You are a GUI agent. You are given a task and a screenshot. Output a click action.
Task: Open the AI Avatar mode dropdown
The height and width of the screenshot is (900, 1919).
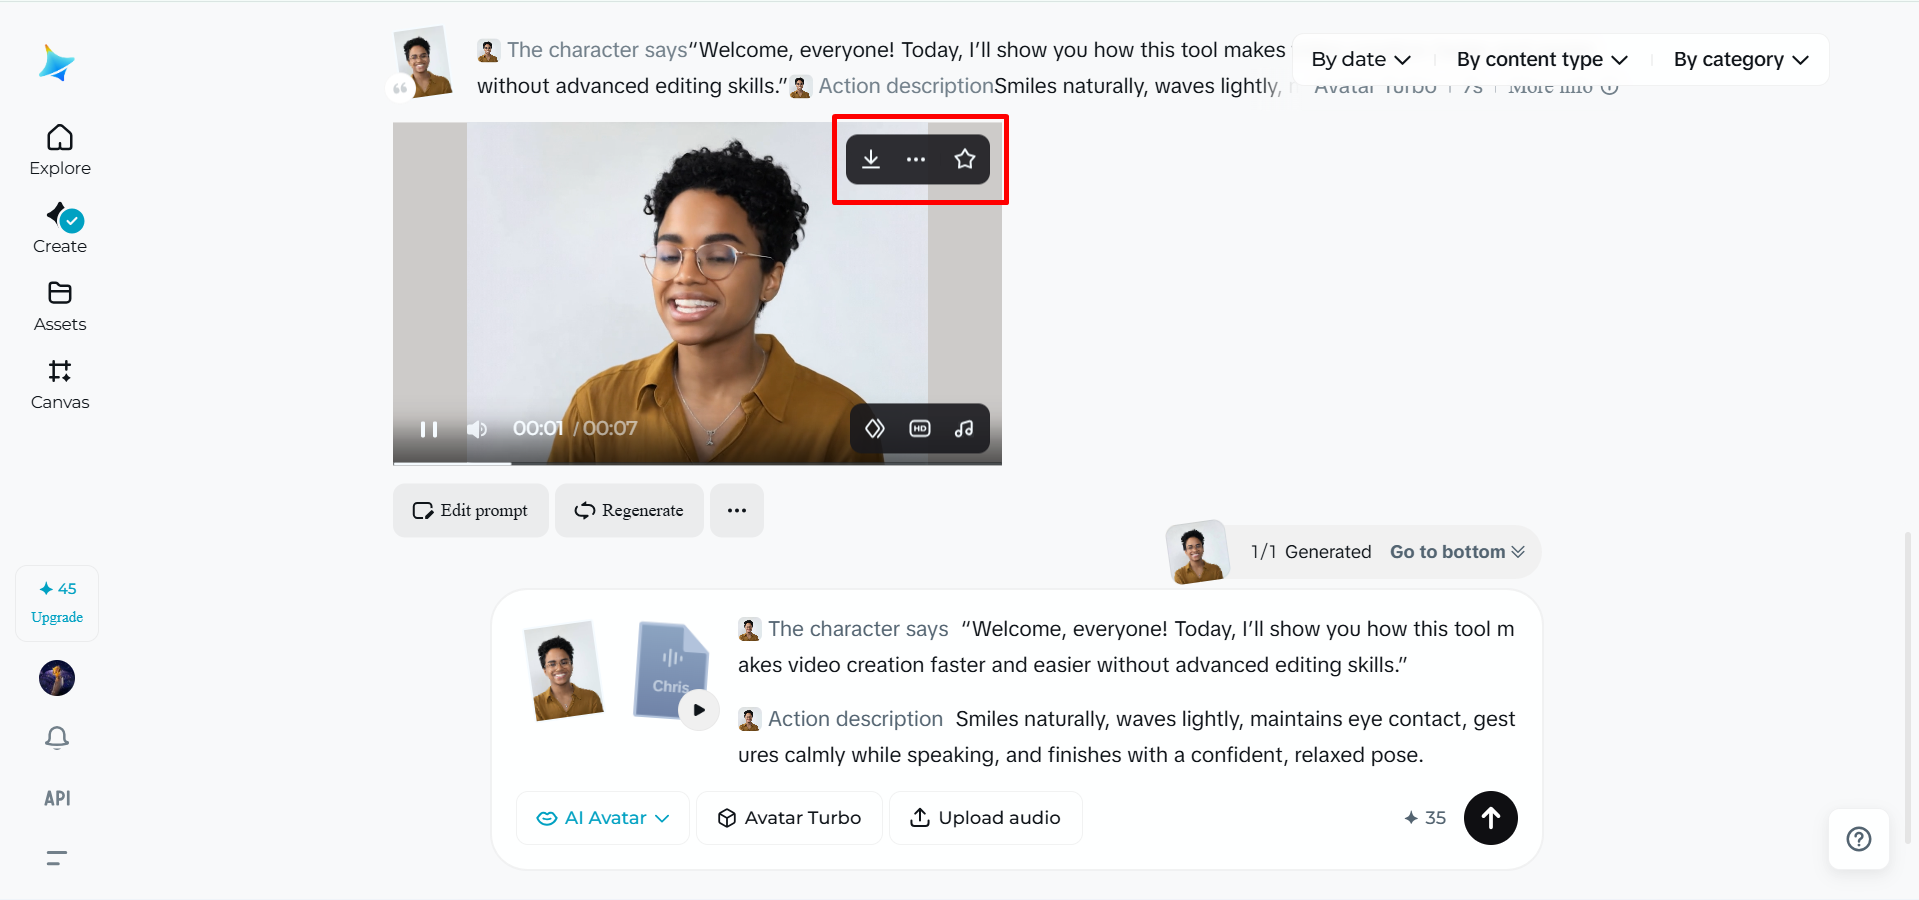click(x=603, y=818)
